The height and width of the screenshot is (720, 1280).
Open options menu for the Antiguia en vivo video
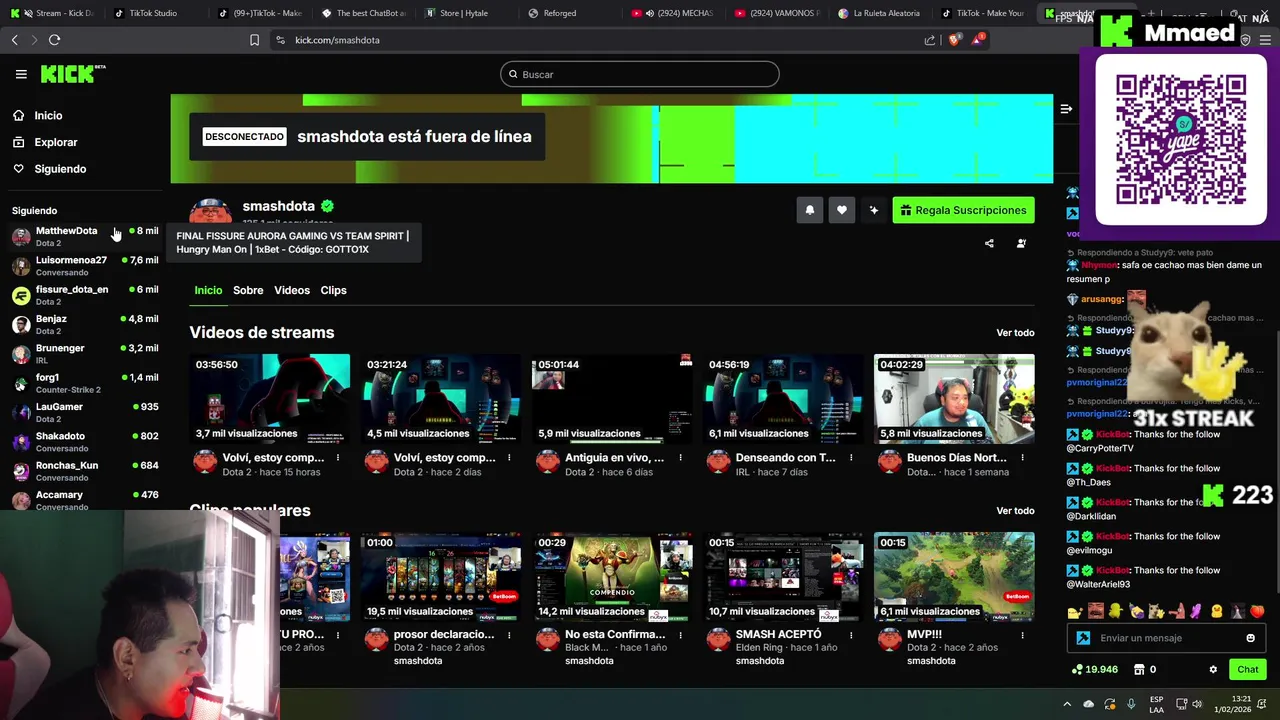pyautogui.click(x=680, y=458)
